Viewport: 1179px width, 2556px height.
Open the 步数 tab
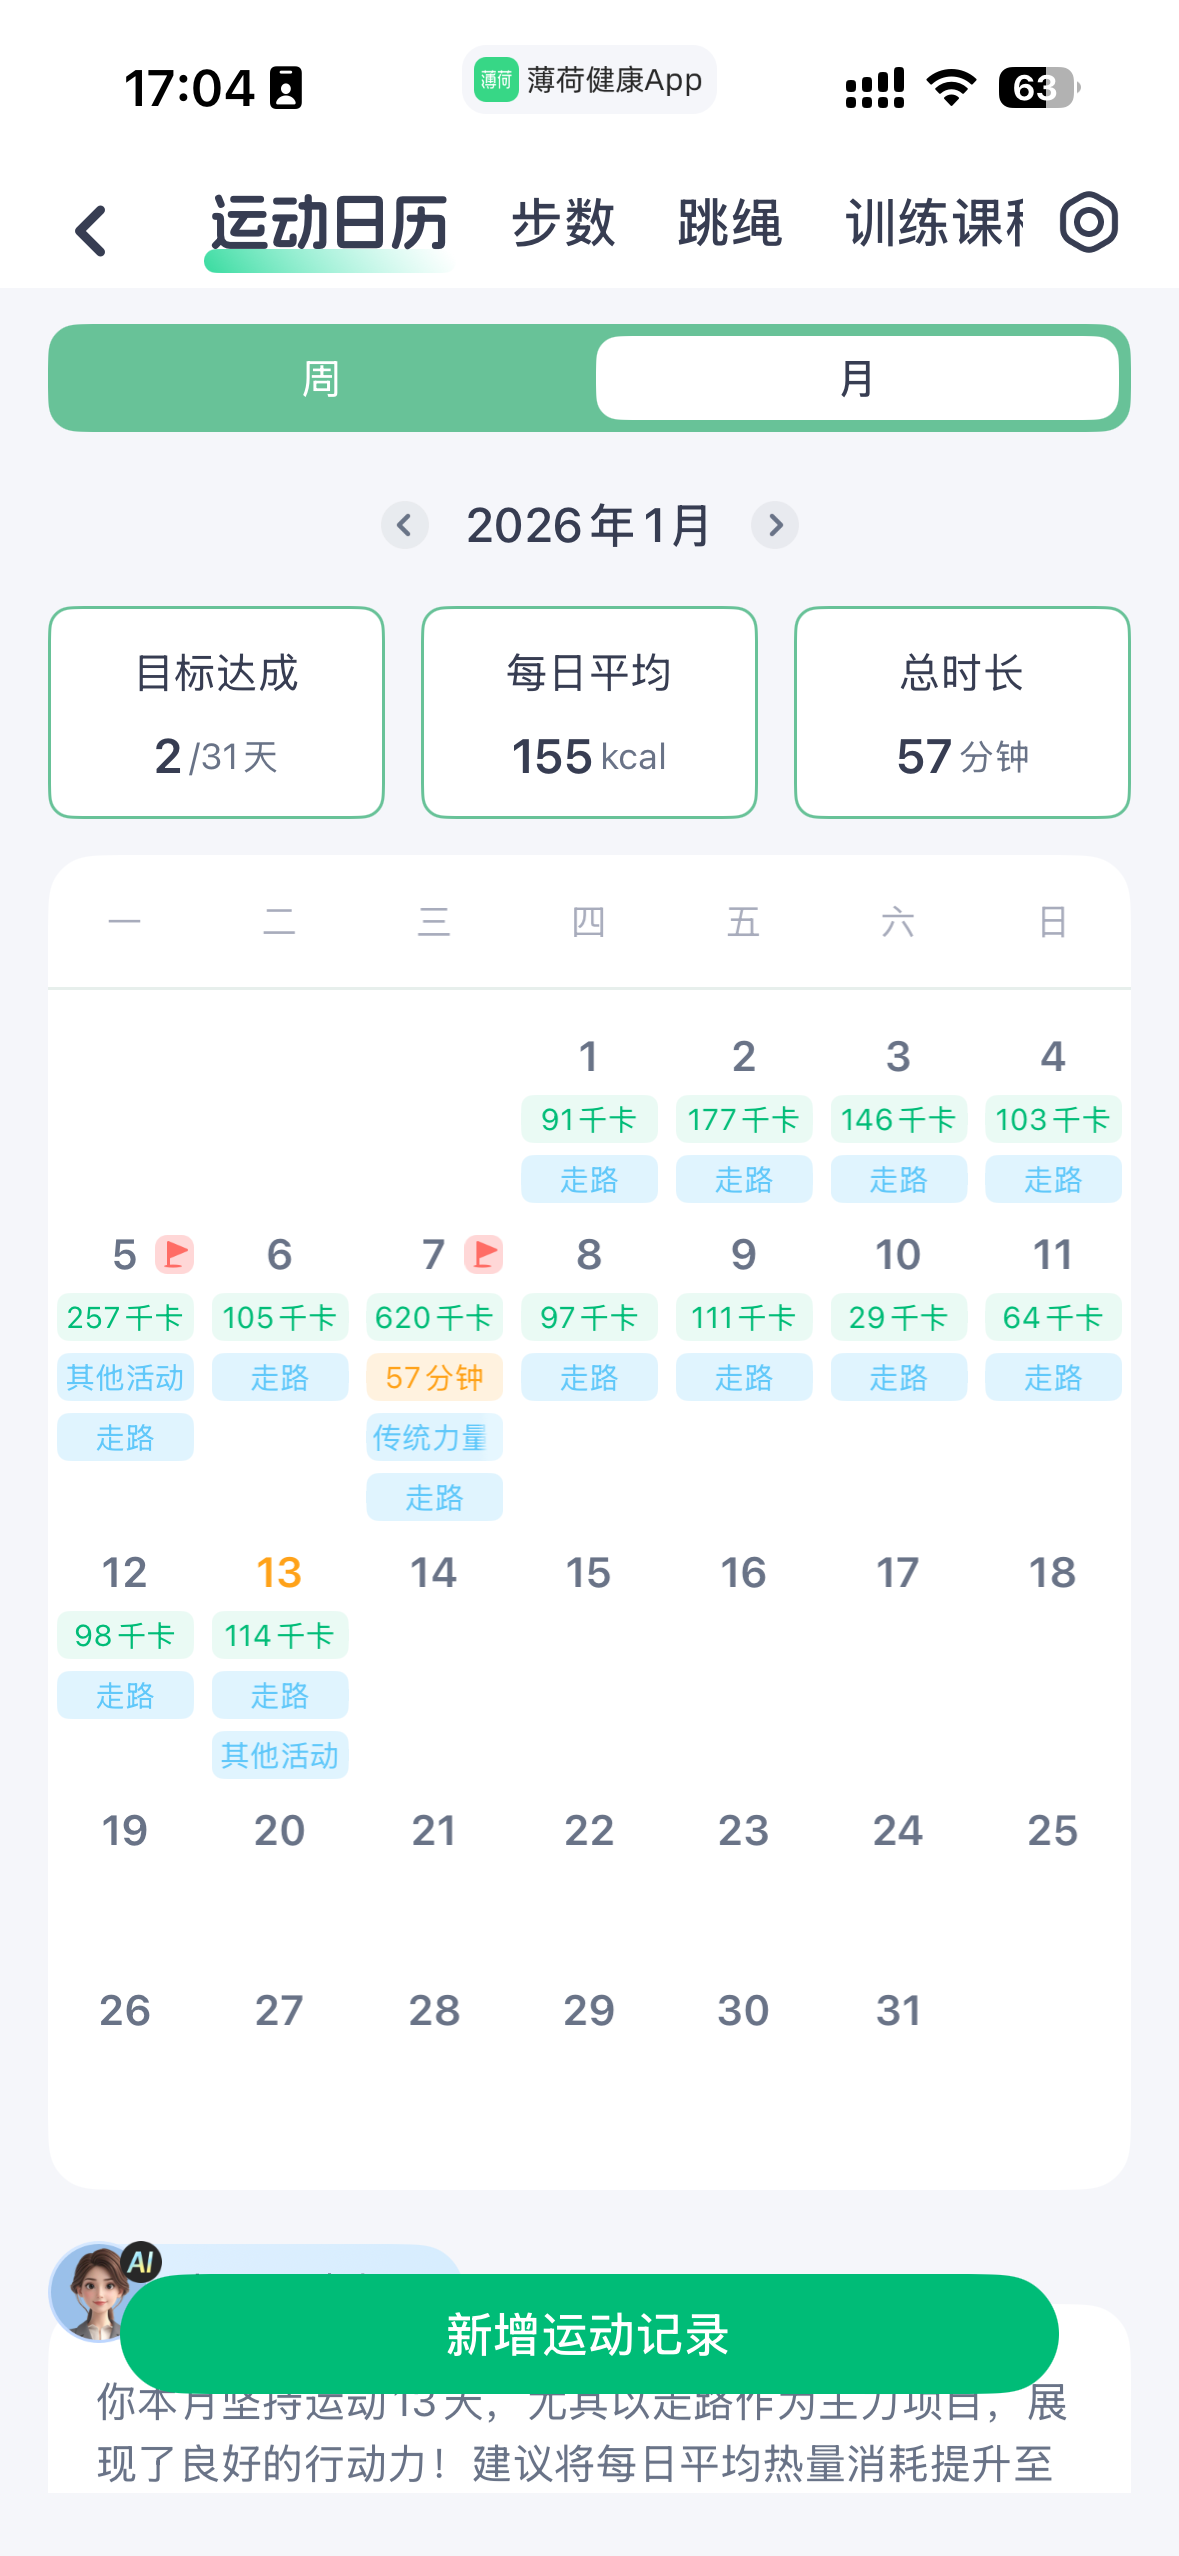point(563,222)
